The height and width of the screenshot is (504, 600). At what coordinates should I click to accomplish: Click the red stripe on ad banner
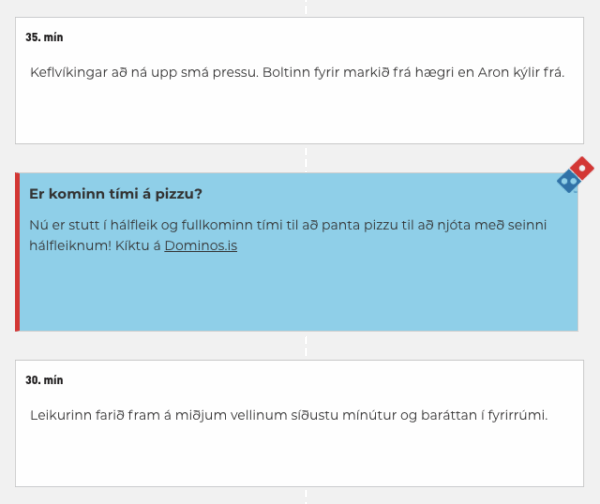(17, 252)
